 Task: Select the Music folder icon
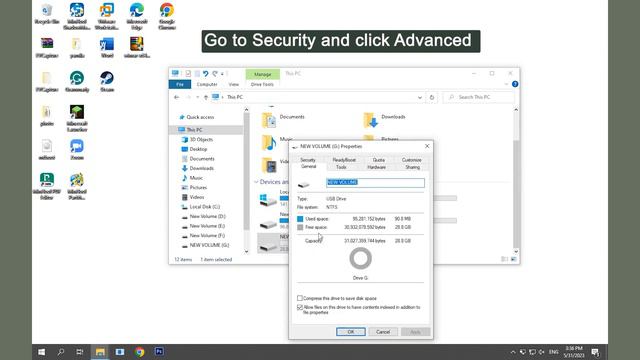pyautogui.click(x=269, y=142)
